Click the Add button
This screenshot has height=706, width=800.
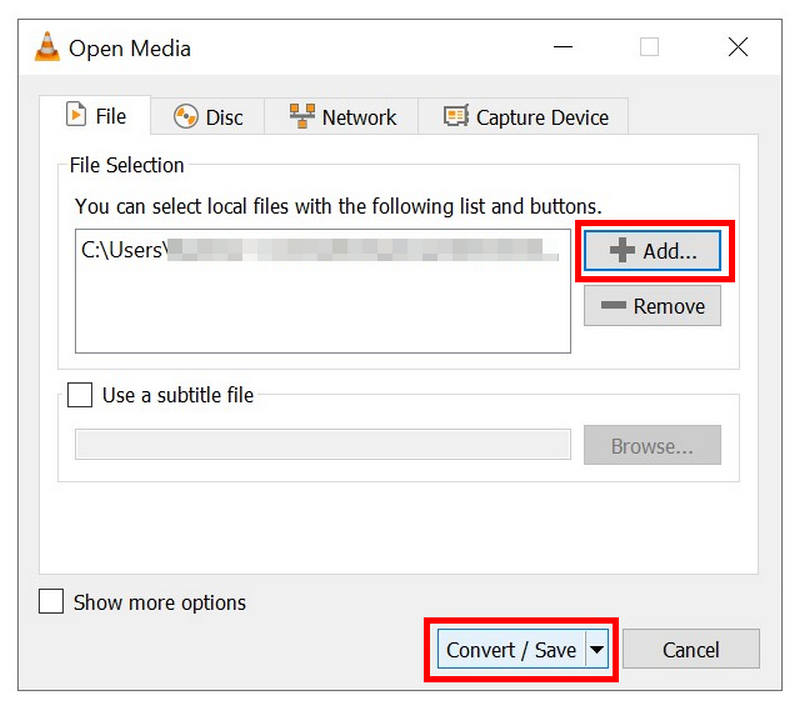click(x=651, y=250)
